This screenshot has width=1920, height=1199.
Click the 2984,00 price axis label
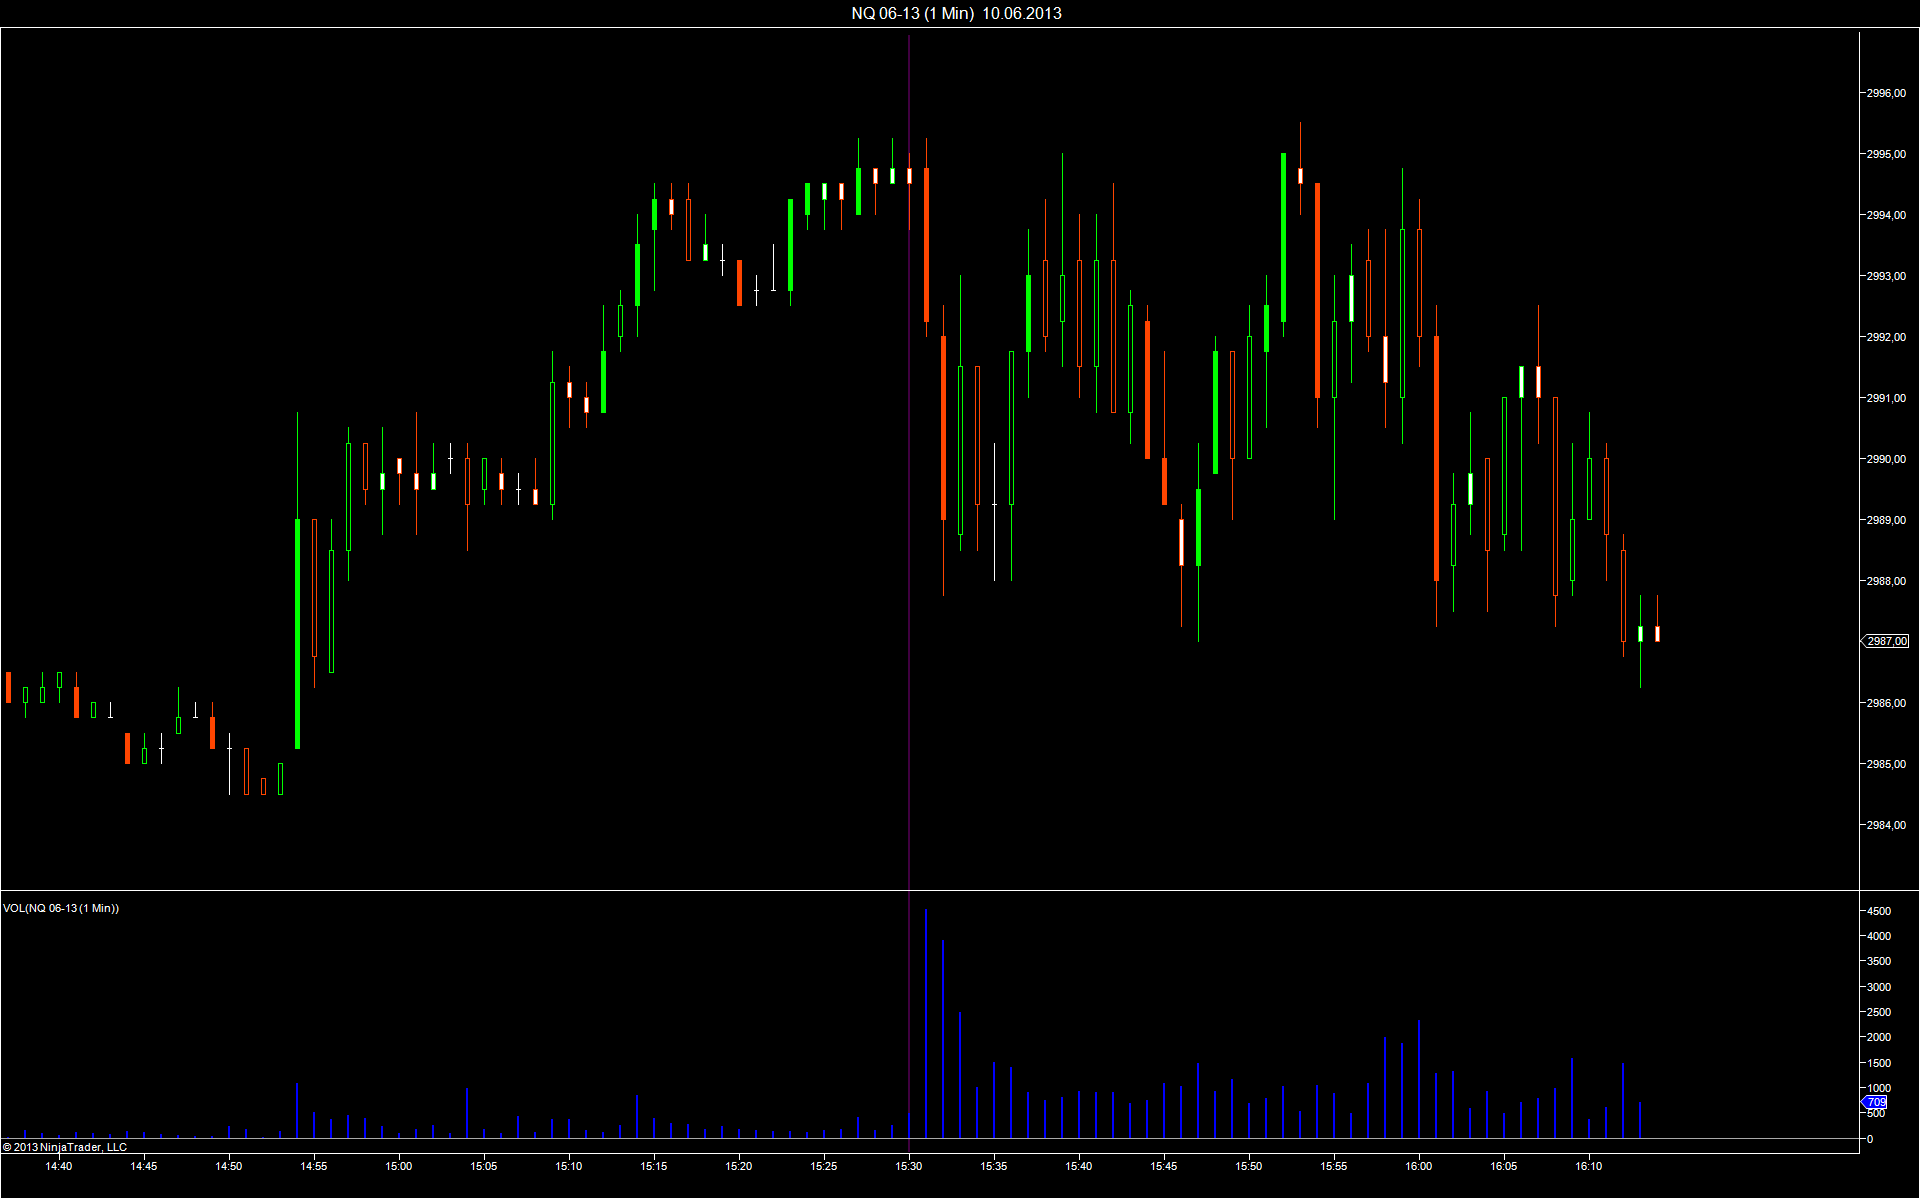pos(1886,825)
